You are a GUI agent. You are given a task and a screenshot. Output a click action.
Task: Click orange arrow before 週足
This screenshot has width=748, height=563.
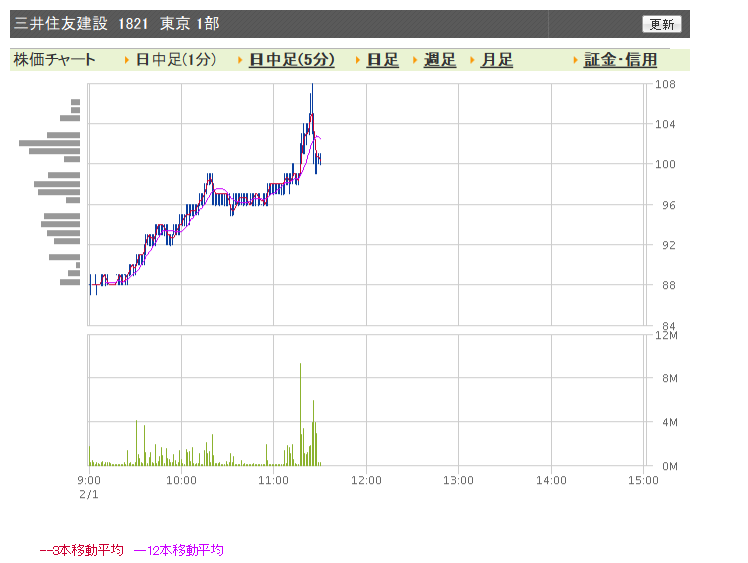[415, 60]
